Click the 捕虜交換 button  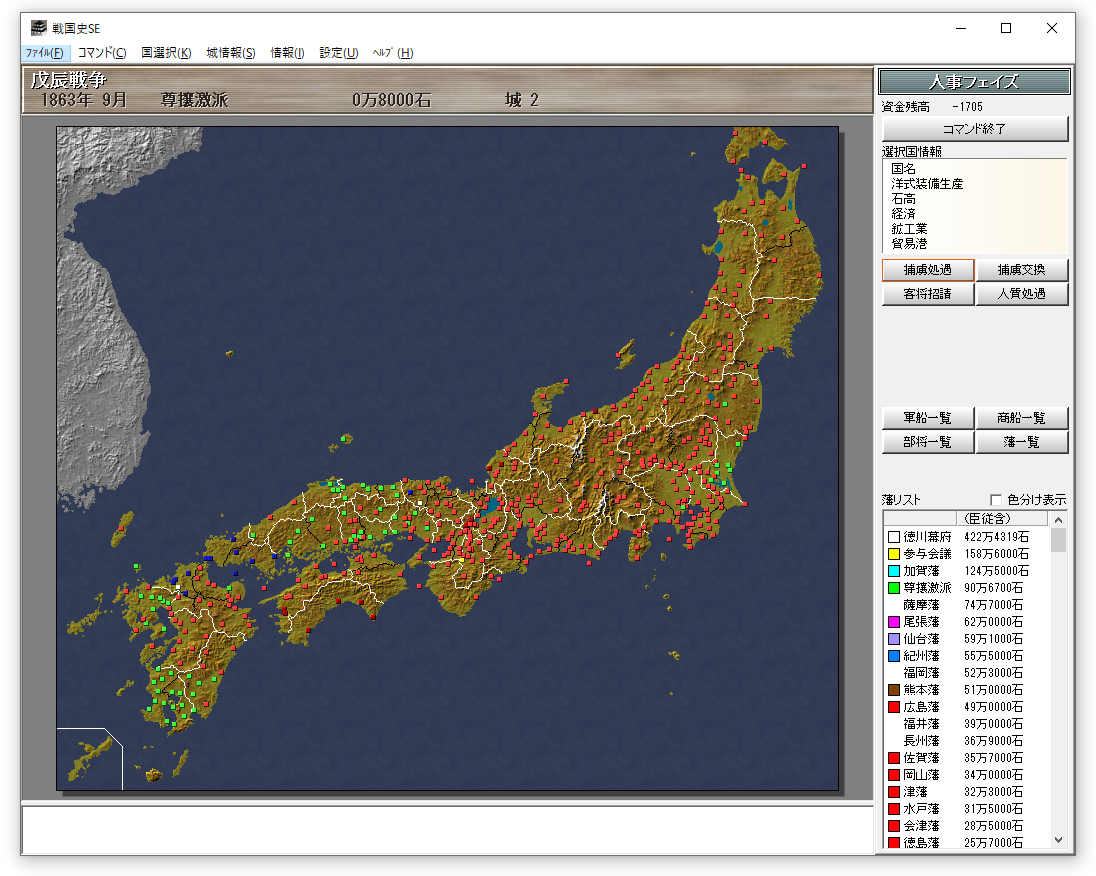(x=1021, y=270)
